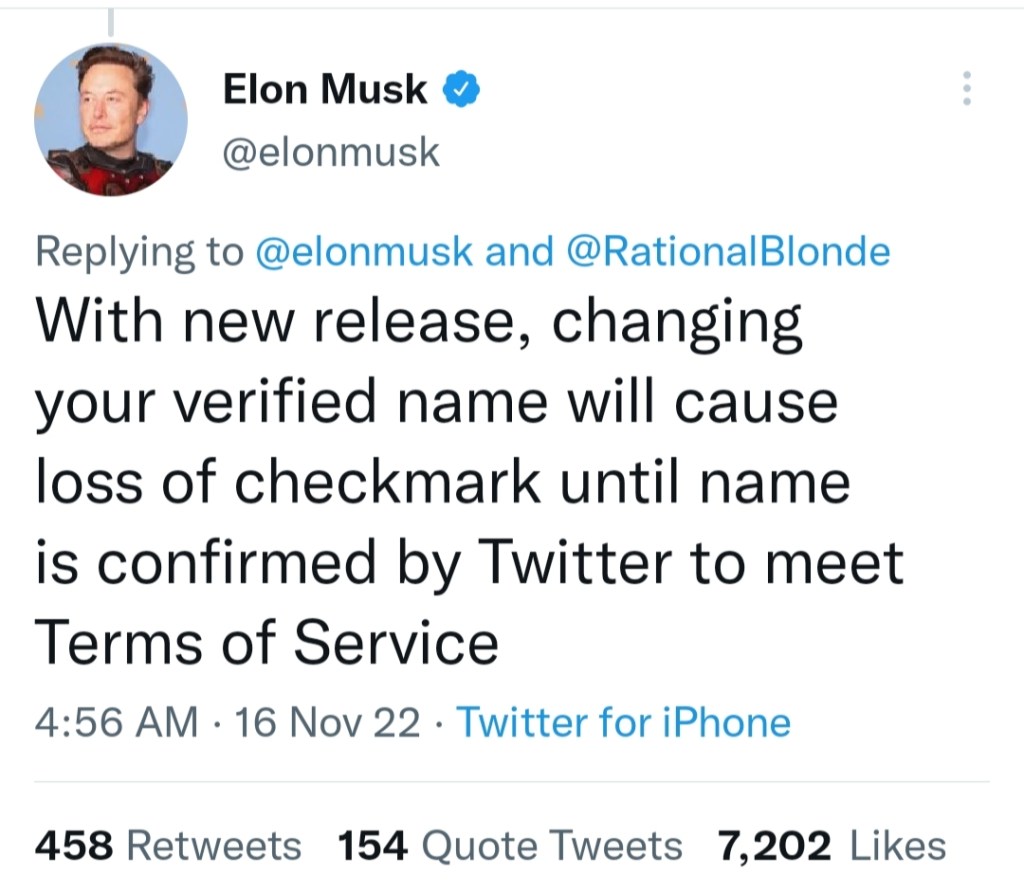Viewport: 1024px width, 894px height.
Task: Click the "Twitter for iPhone" source link
Action: click(x=623, y=721)
